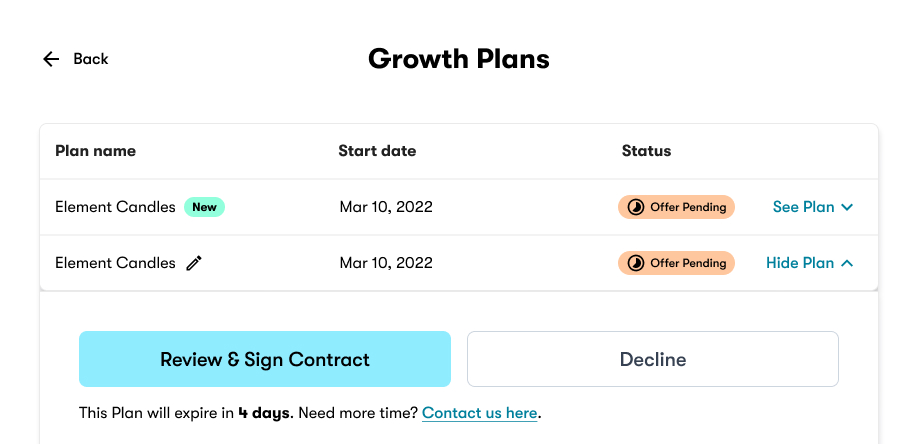Click the Growth Plans page title
This screenshot has height=444, width=916.
pyautogui.click(x=459, y=59)
